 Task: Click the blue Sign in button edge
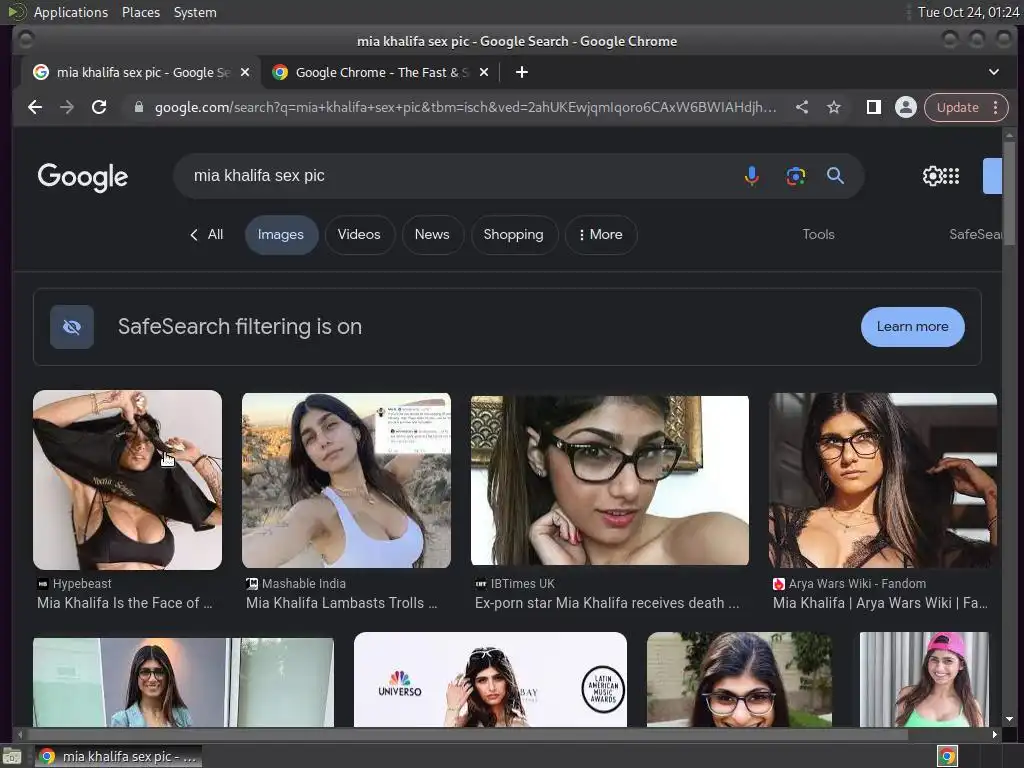pos(993,176)
